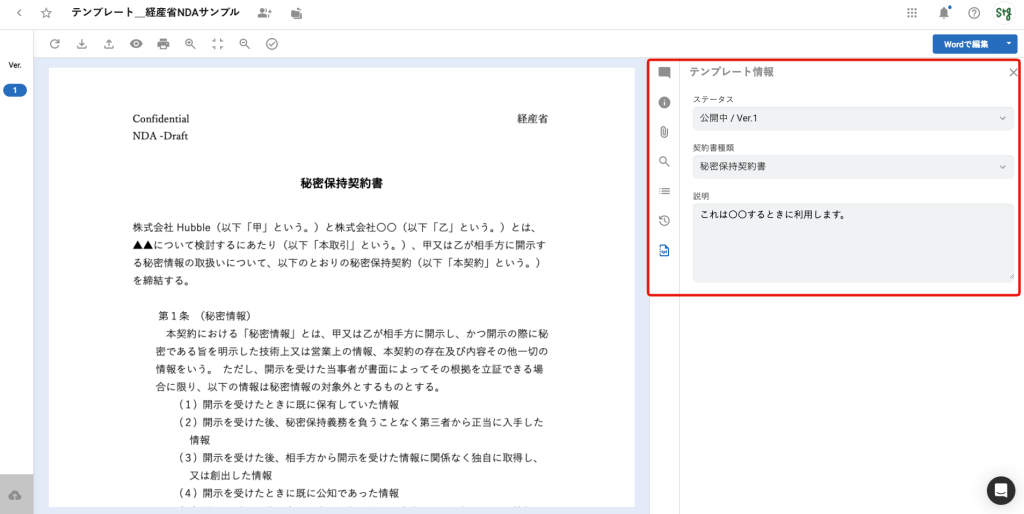1024x514 pixels.
Task: Select version 1 badge
Action: [x=15, y=90]
